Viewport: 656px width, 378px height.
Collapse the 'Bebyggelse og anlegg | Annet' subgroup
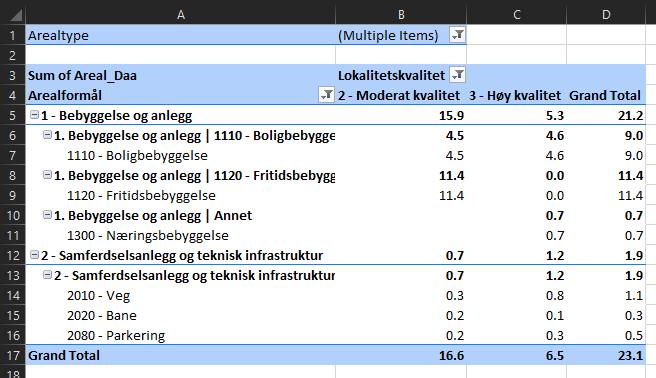(48, 215)
